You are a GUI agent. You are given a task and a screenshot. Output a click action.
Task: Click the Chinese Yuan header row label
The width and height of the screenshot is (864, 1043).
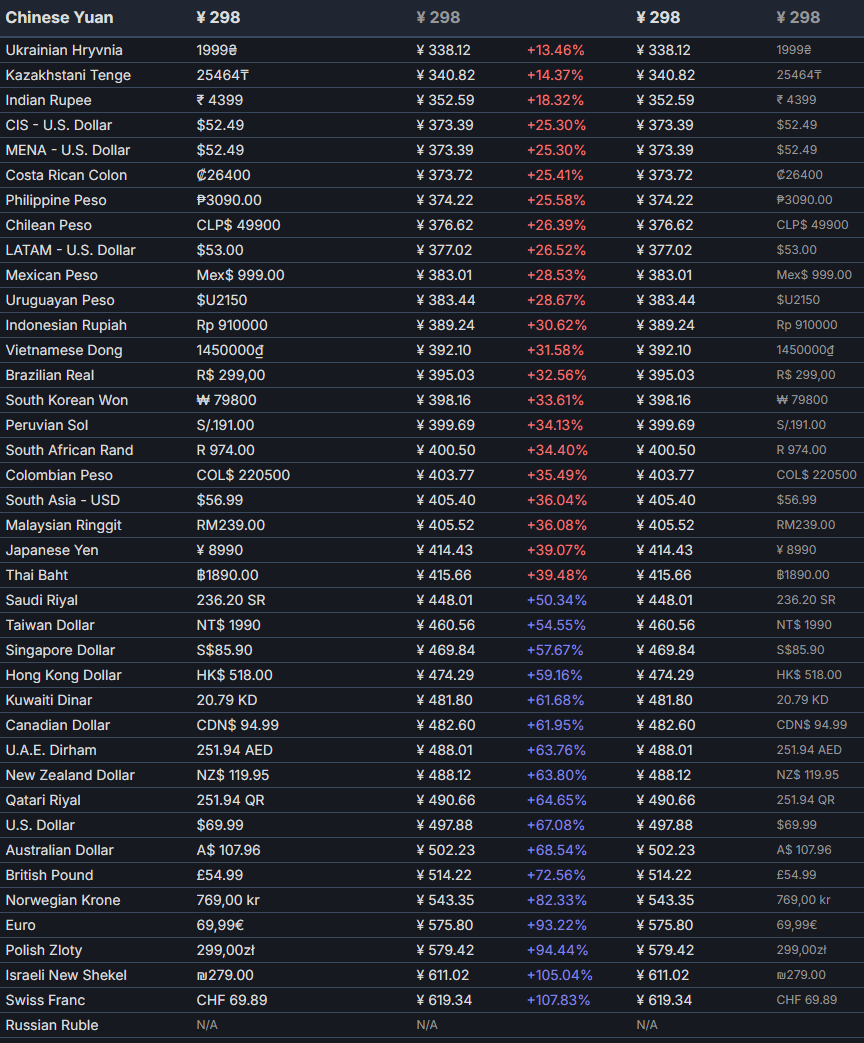(59, 17)
